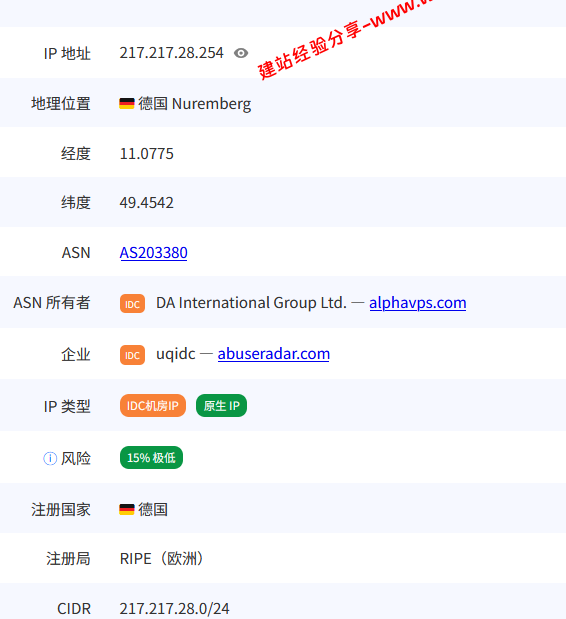Click the info icon beside 风险
This screenshot has height=619, width=566.
50,458
